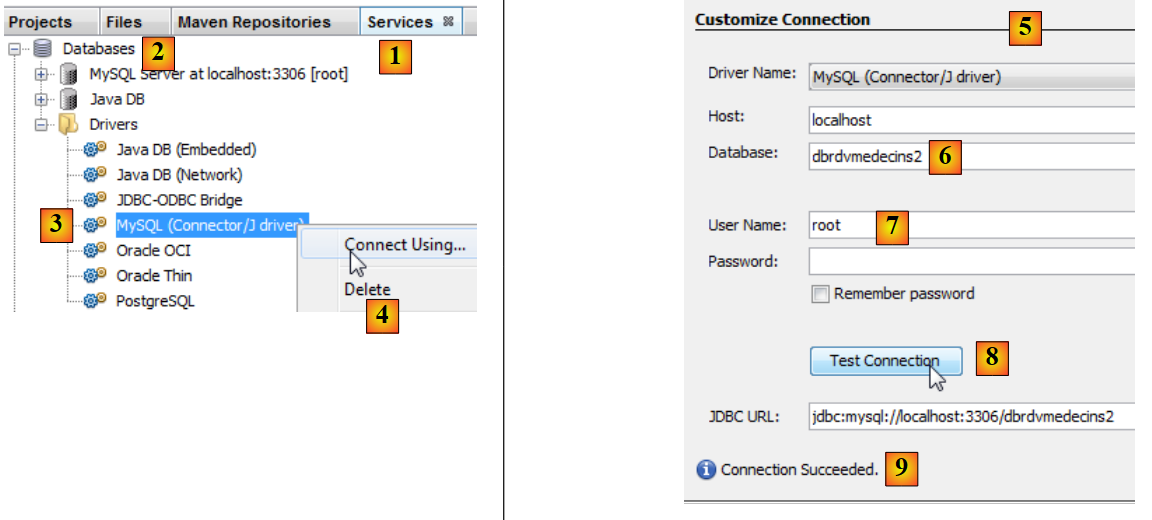Click the Drivers folder icon
This screenshot has width=1152, height=520.
click(69, 125)
